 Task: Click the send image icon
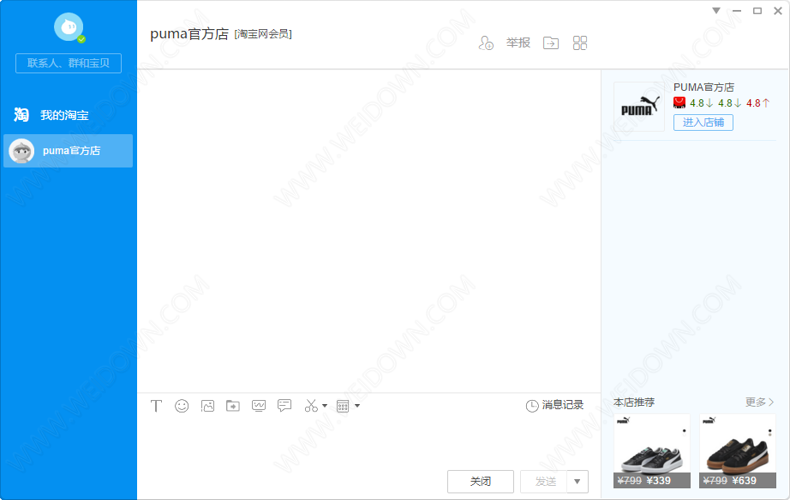pos(208,406)
